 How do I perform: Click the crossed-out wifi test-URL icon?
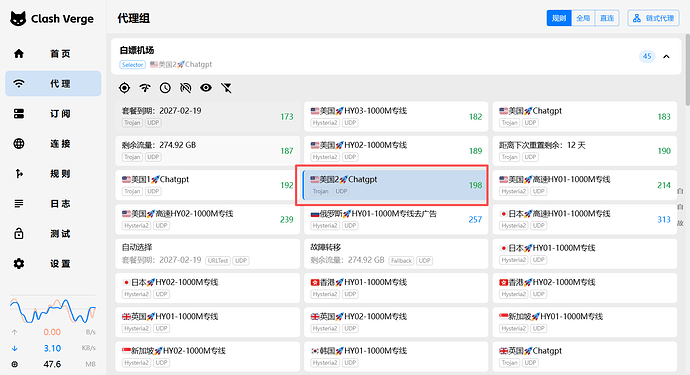point(186,88)
